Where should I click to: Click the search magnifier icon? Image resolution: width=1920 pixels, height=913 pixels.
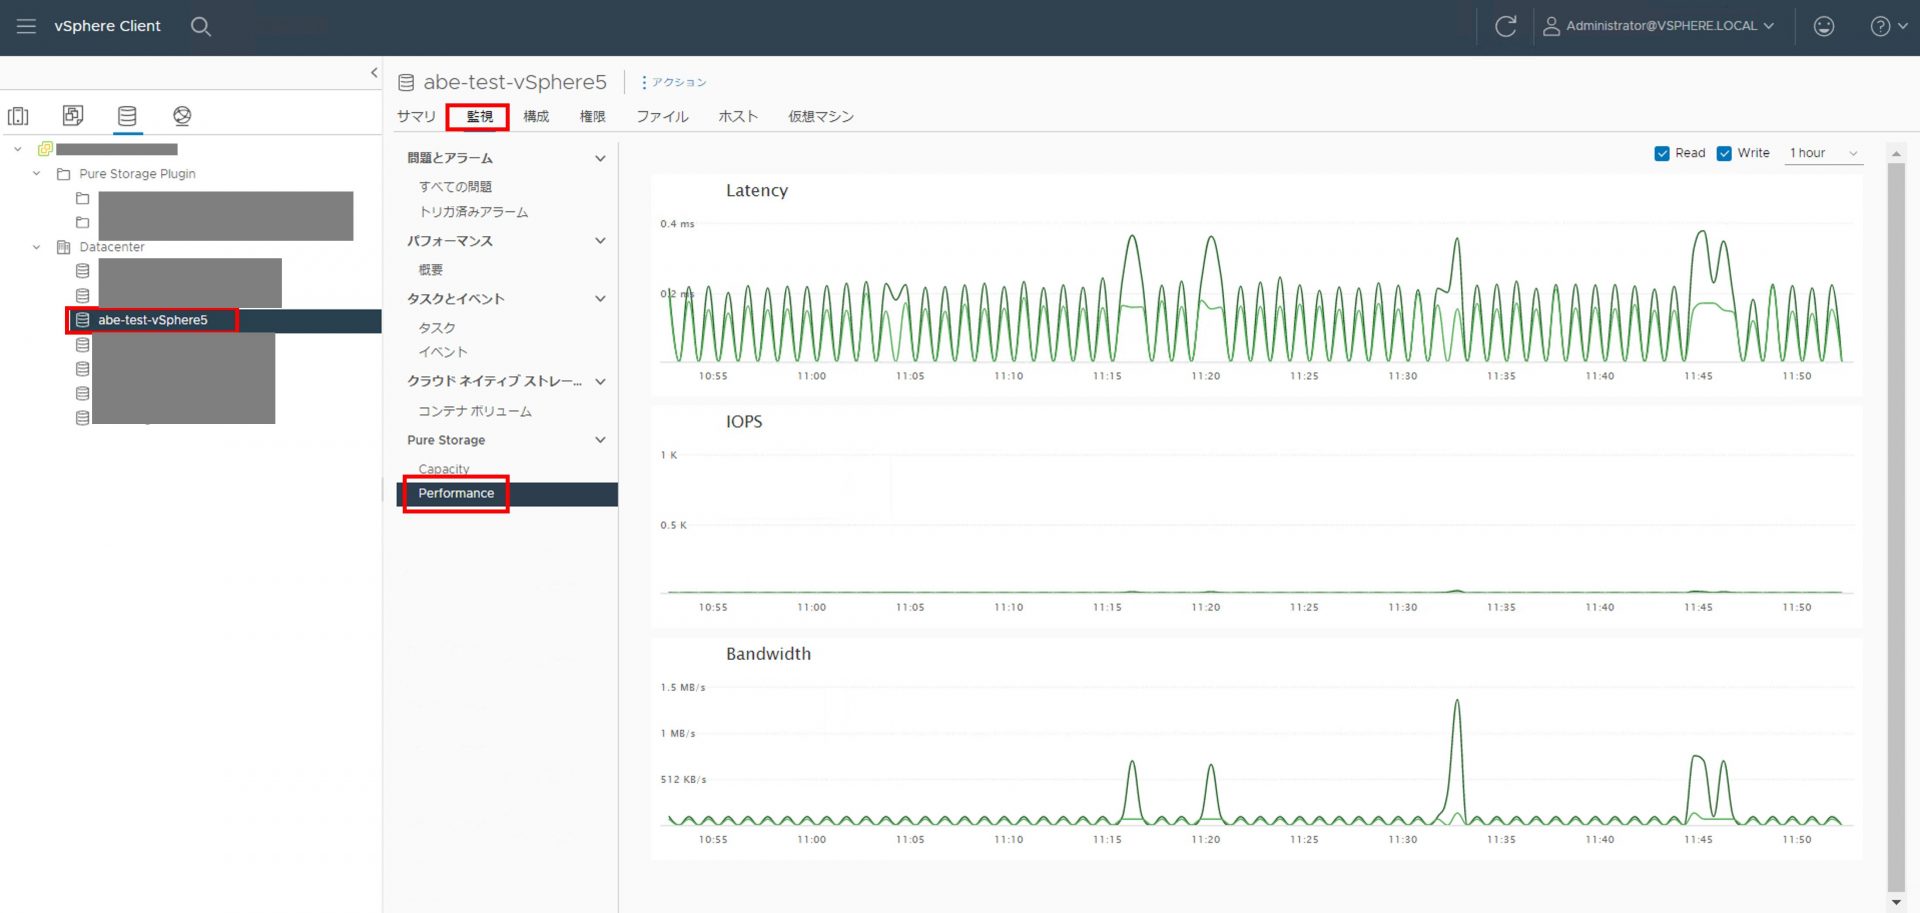[200, 26]
